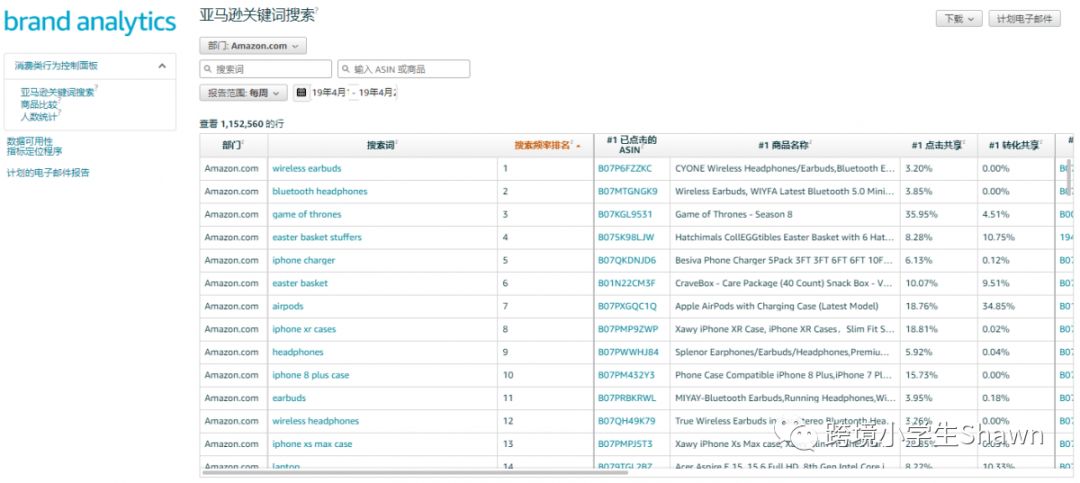Open ASIN B07PM432Y3
1080x483 pixels.
click(626, 376)
